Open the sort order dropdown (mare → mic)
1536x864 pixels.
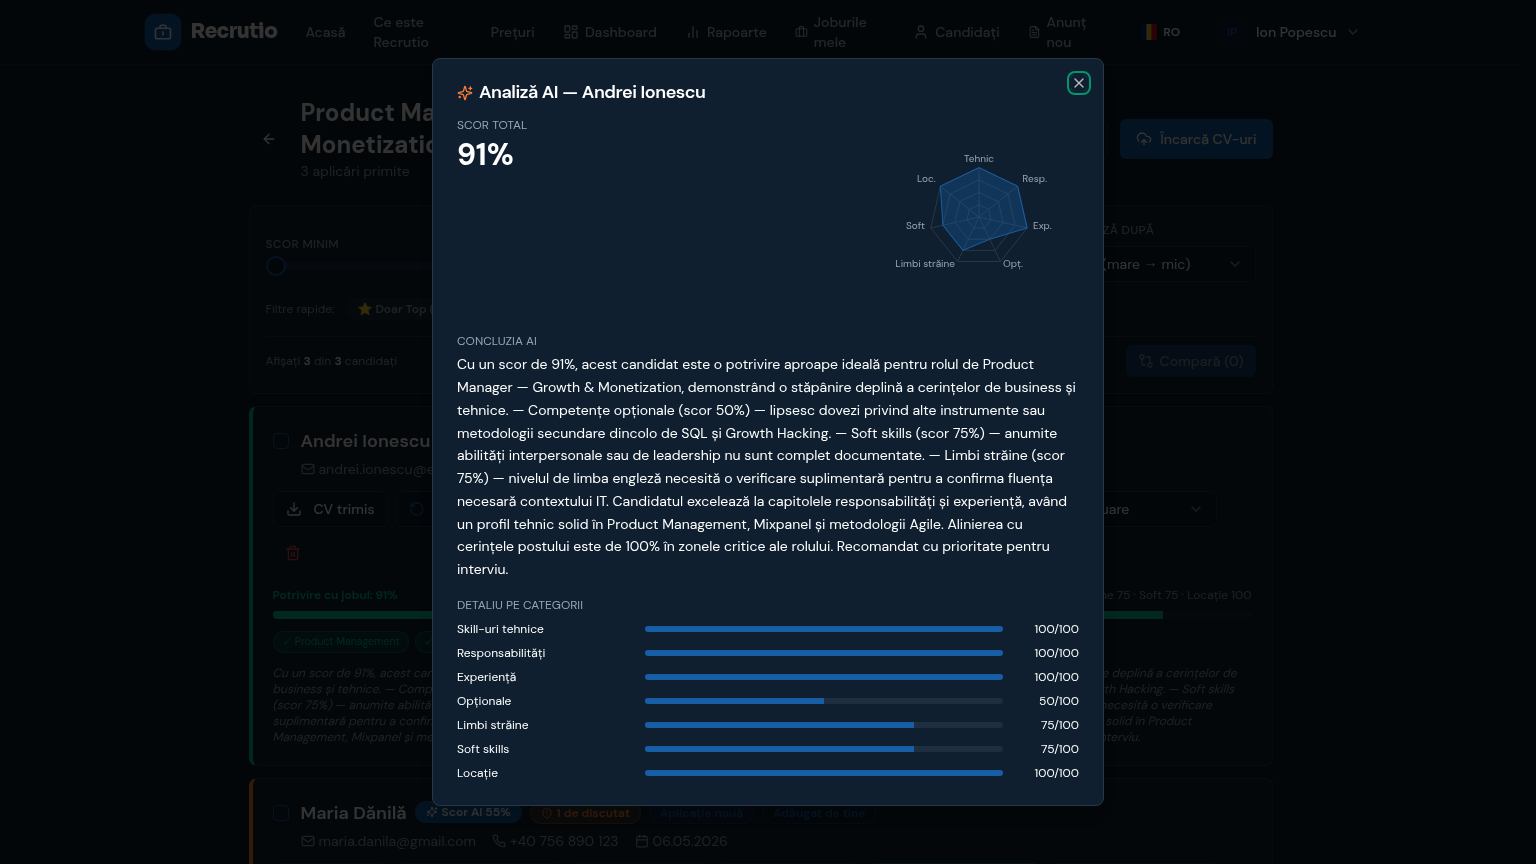pos(1175,264)
